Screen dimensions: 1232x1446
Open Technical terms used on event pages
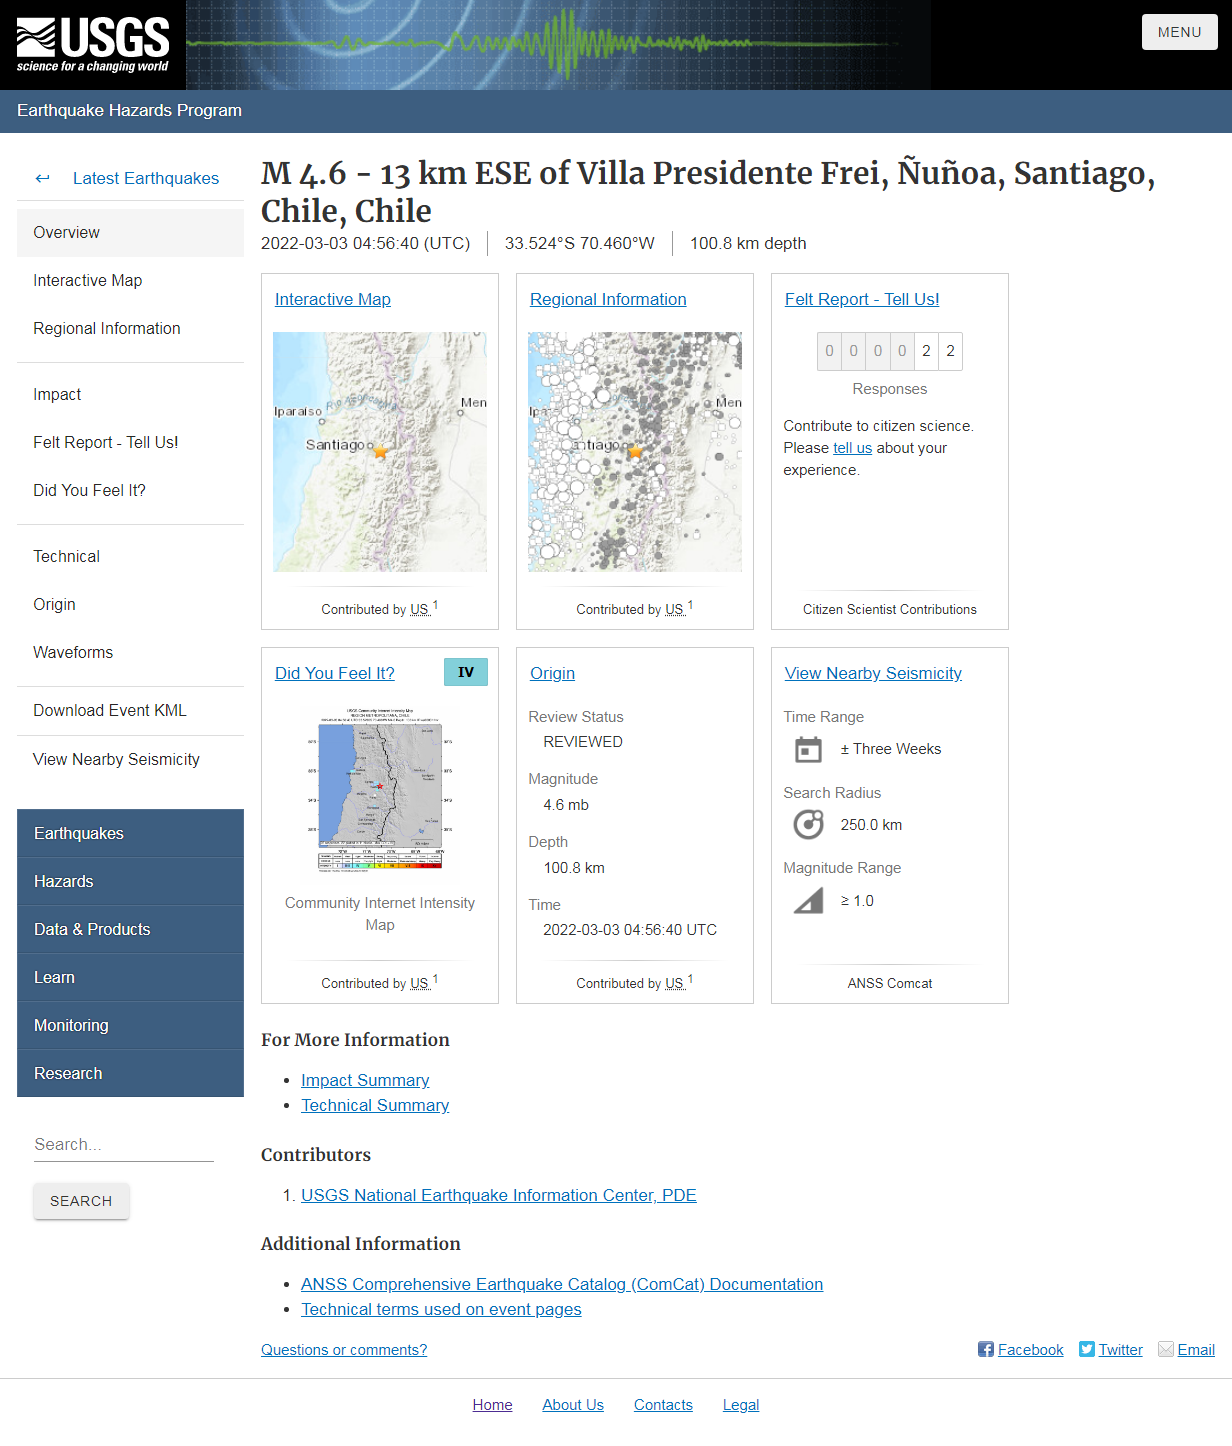pyautogui.click(x=441, y=1309)
